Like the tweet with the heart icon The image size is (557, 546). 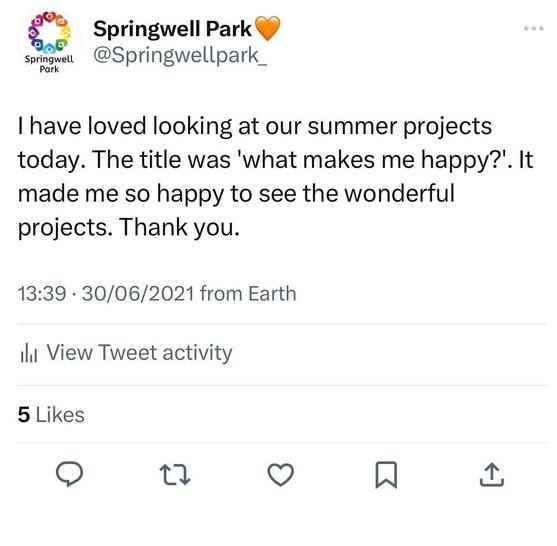coord(280,475)
